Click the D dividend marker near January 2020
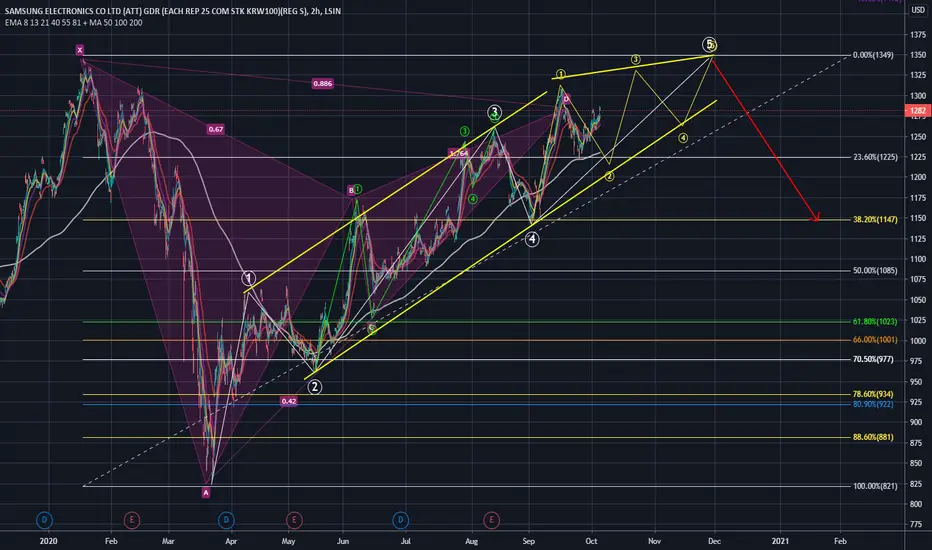 click(x=44, y=520)
